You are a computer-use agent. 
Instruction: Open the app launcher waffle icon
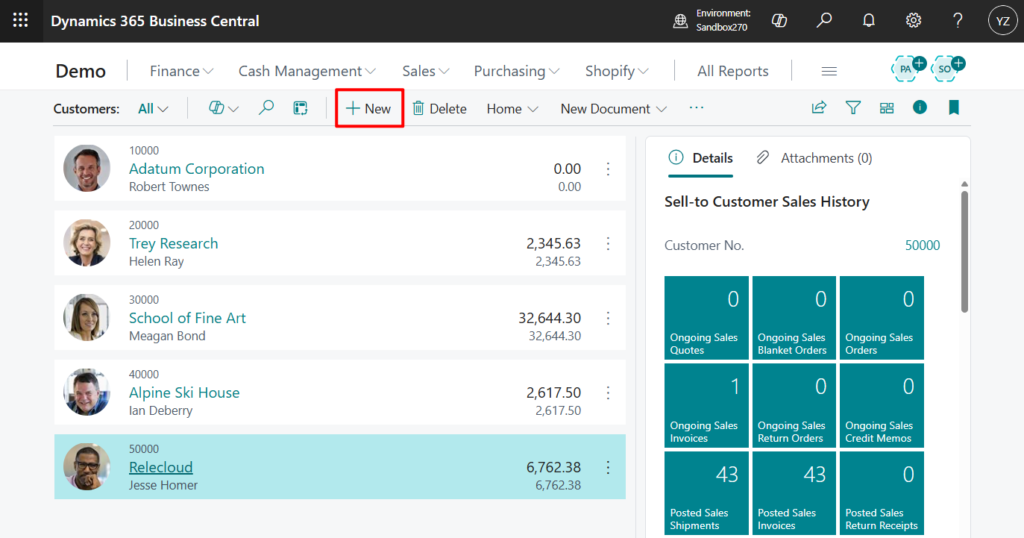pos(20,21)
